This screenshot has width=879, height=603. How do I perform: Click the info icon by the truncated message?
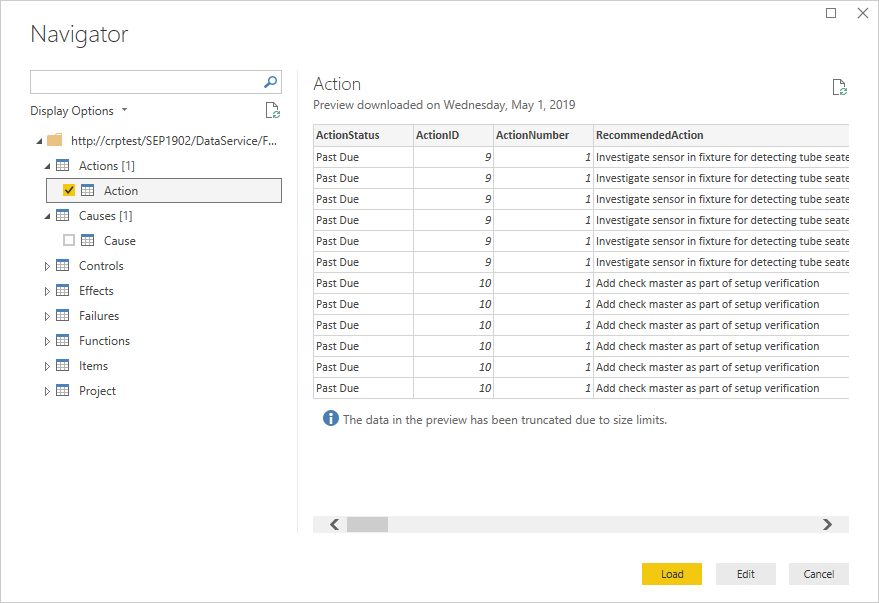tap(330, 419)
